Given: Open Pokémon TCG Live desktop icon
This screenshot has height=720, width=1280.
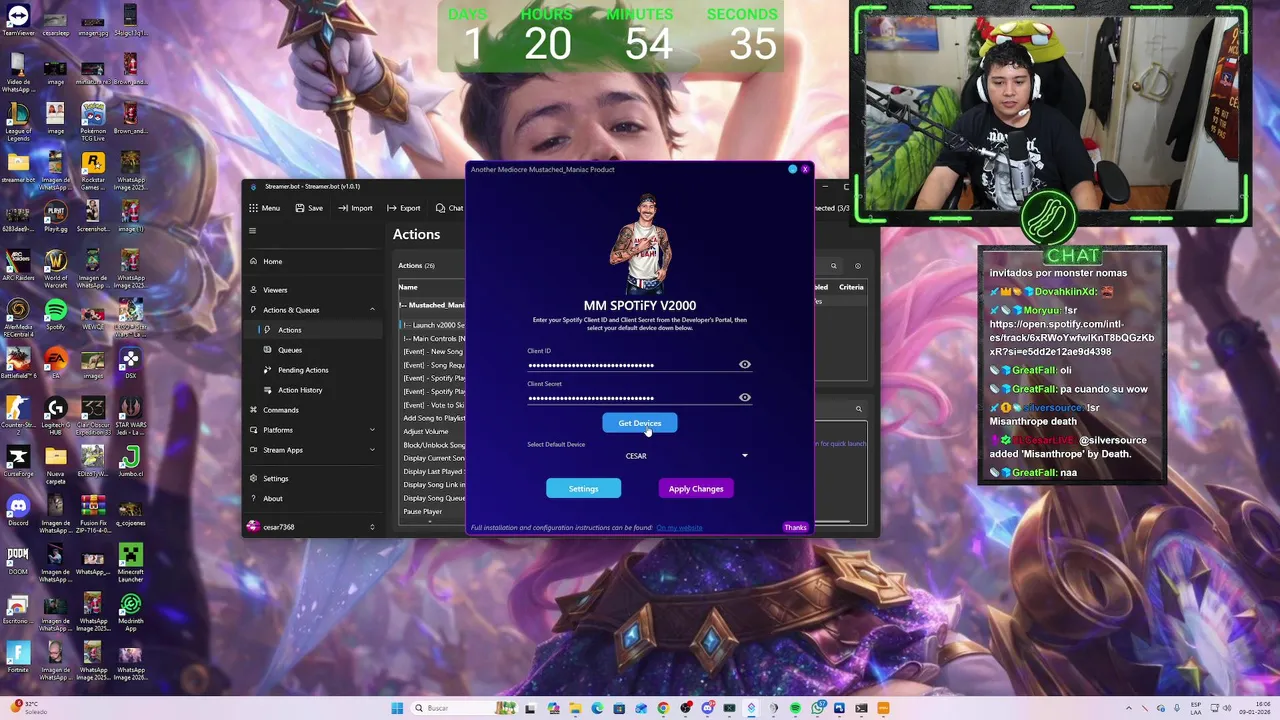Looking at the screenshot, I should (92, 120).
